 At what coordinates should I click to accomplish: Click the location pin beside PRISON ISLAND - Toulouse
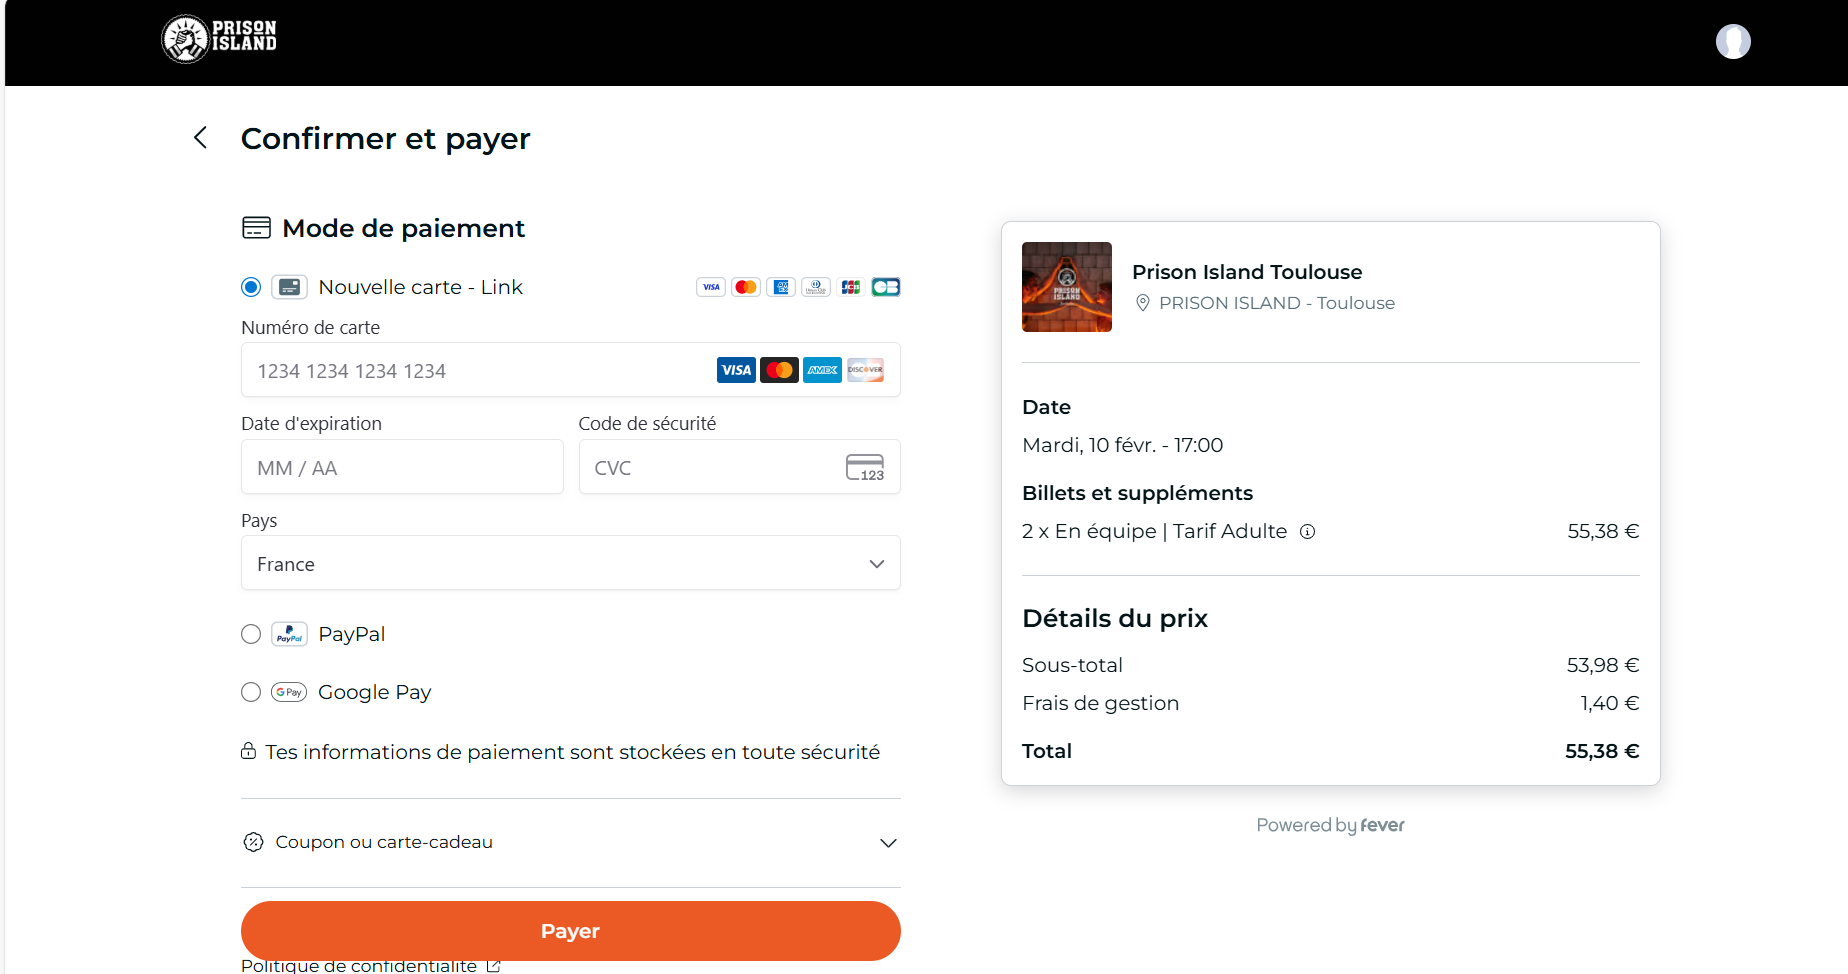click(x=1143, y=303)
